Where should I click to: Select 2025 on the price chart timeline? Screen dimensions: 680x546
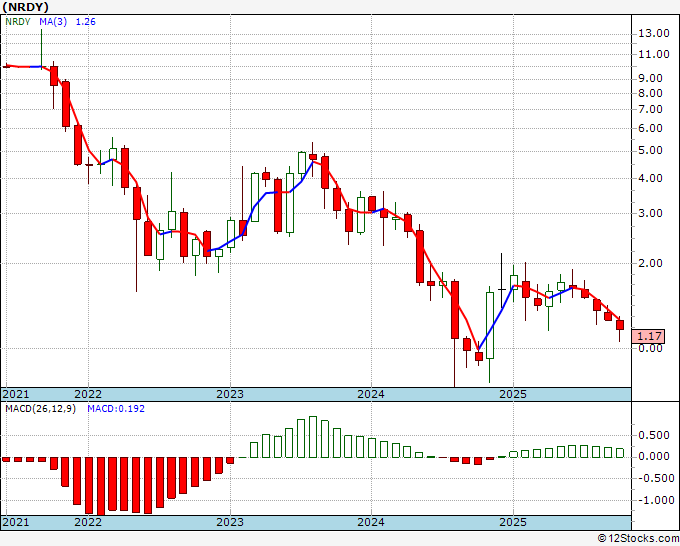pyautogui.click(x=513, y=394)
